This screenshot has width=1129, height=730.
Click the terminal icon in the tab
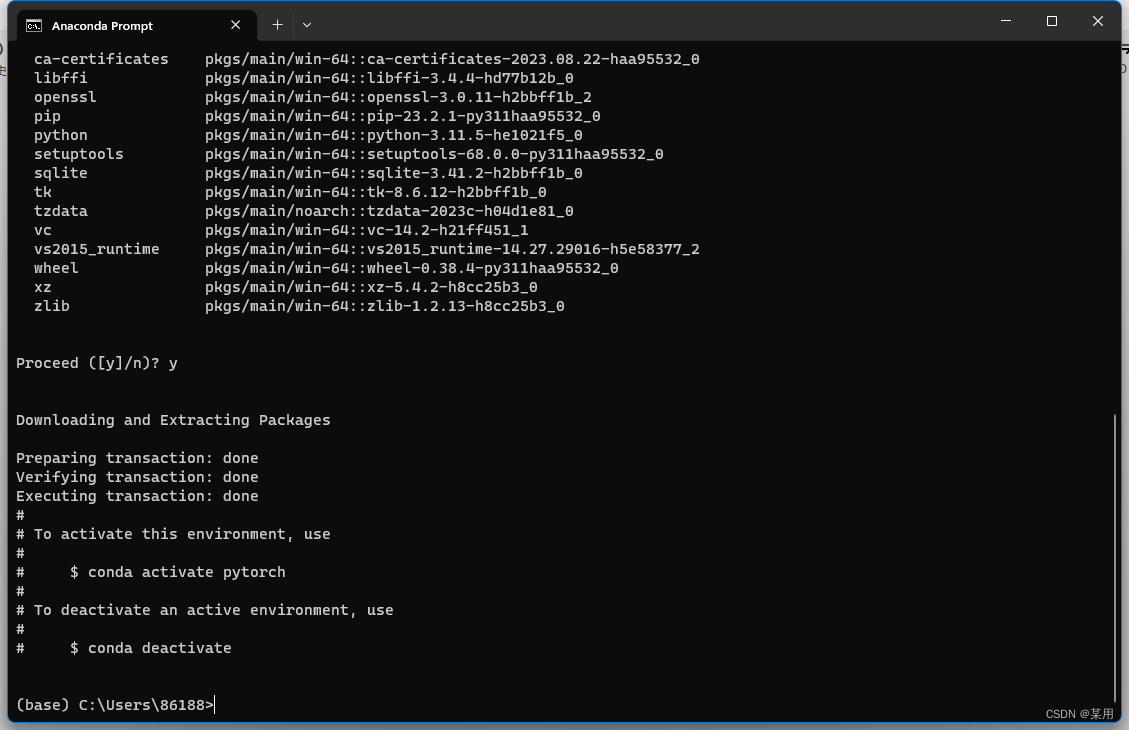(x=34, y=26)
